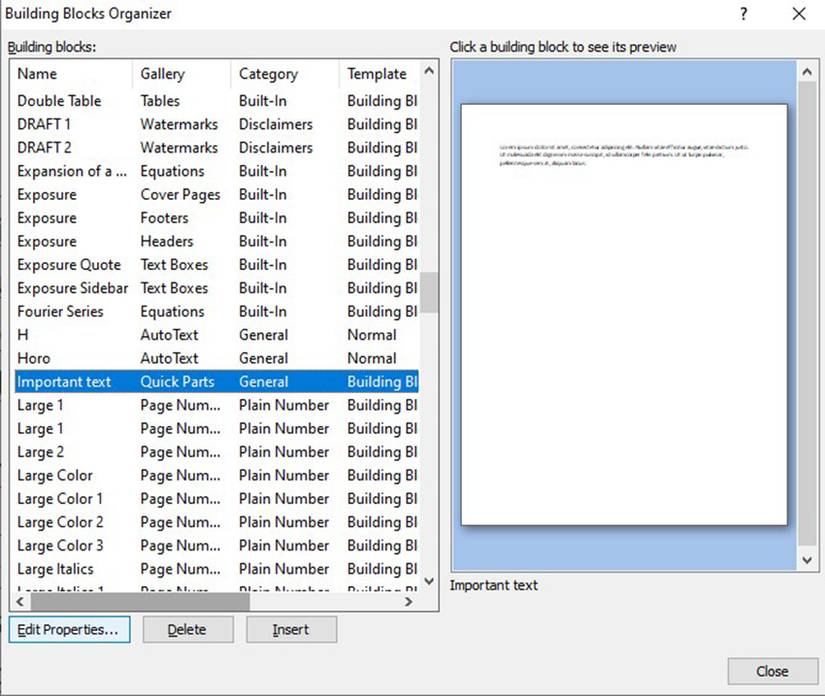Click Normal template cell in H row
The height and width of the screenshot is (696, 825).
tap(372, 335)
